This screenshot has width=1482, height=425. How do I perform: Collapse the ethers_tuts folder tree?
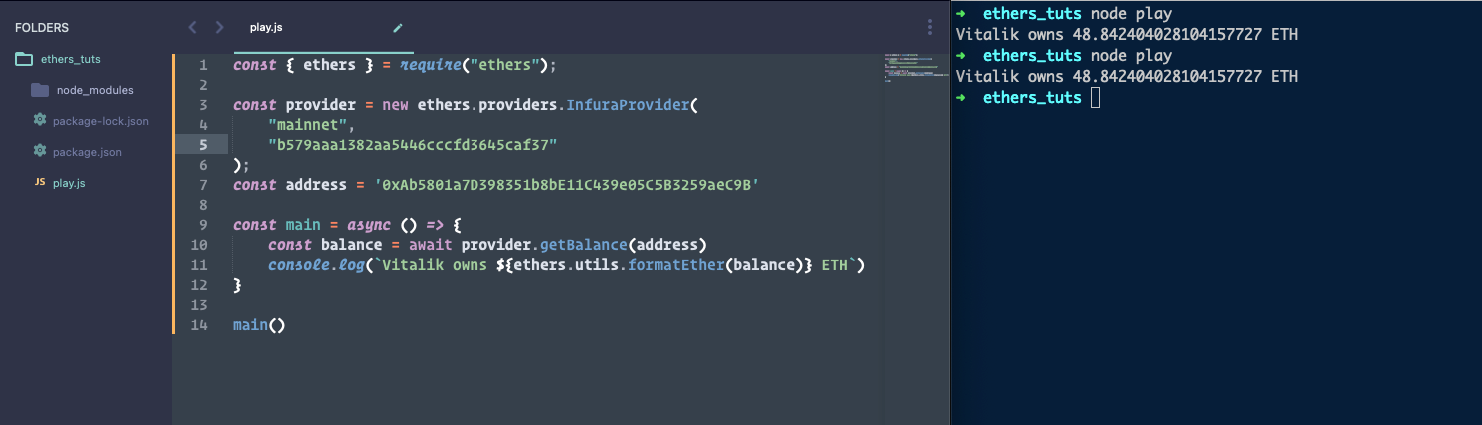(70, 59)
